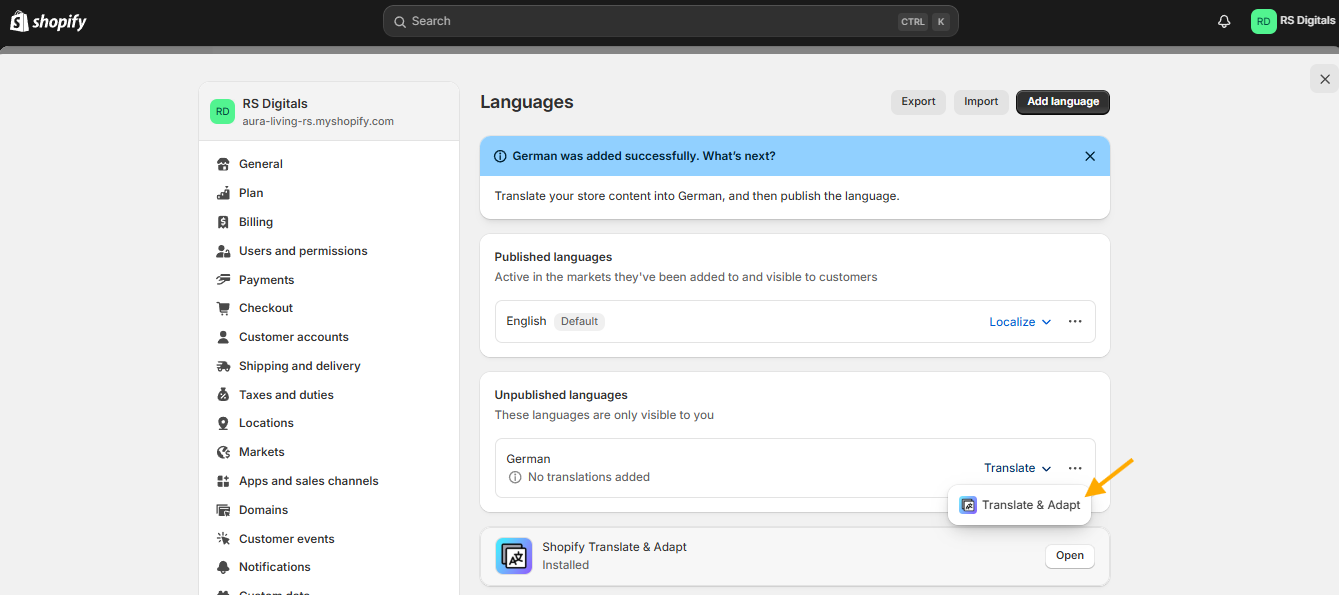Expand the Localize dropdown for English

click(1020, 322)
